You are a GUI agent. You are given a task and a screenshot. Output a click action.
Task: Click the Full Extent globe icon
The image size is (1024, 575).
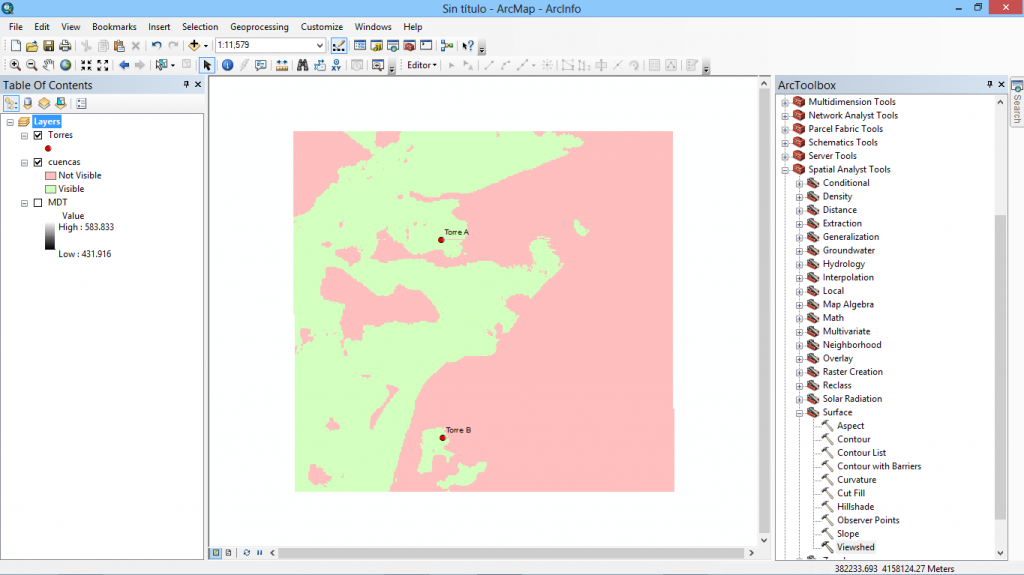coord(65,65)
